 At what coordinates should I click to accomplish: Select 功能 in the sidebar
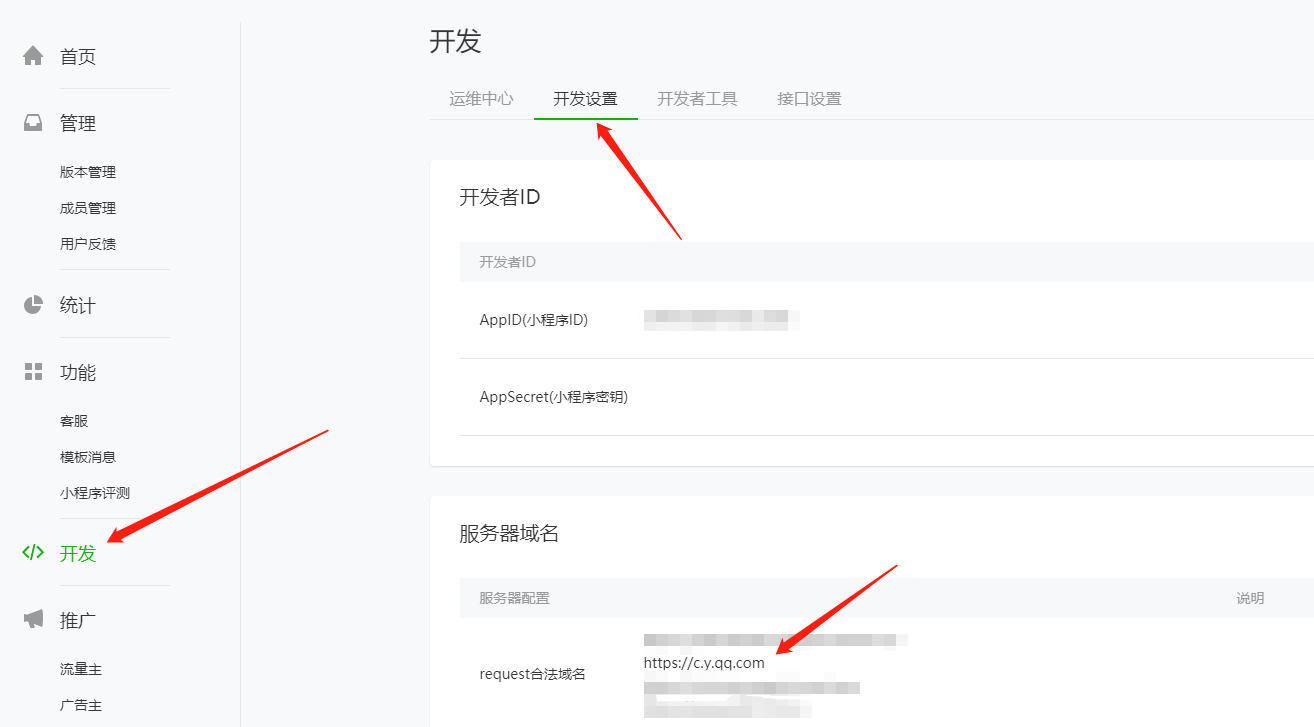pos(78,373)
